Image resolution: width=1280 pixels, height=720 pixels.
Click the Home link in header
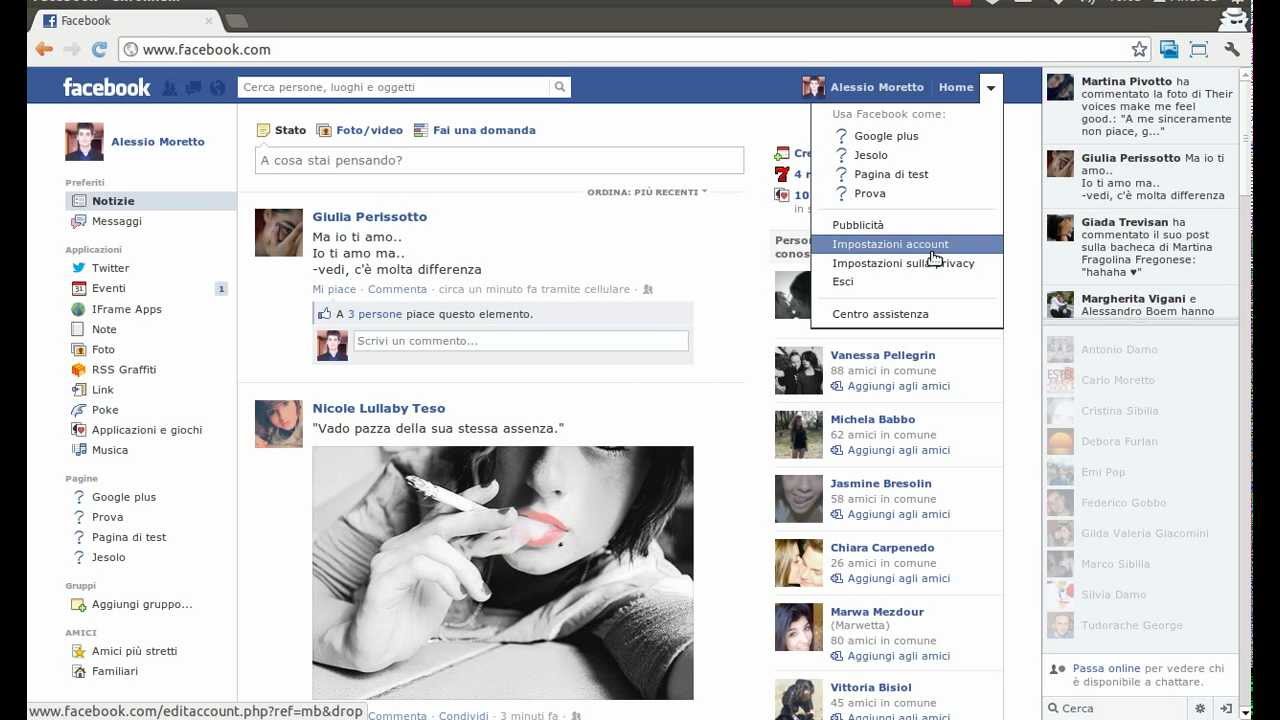coord(956,87)
